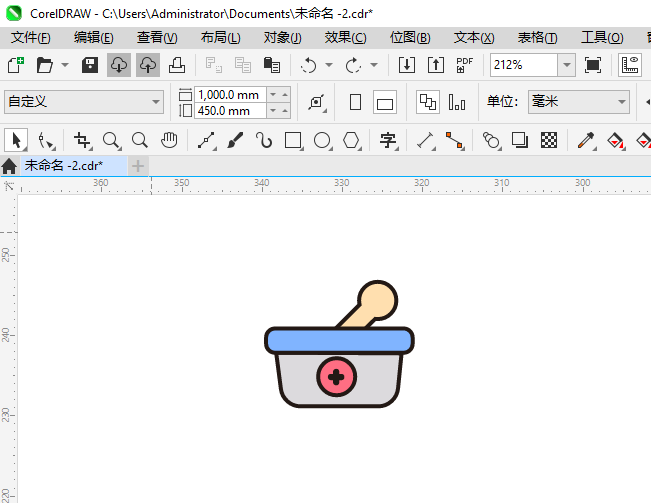Screen dimensions: 651x503
Task: Open the 编辑(E) menu
Action: pyautogui.click(x=94, y=38)
